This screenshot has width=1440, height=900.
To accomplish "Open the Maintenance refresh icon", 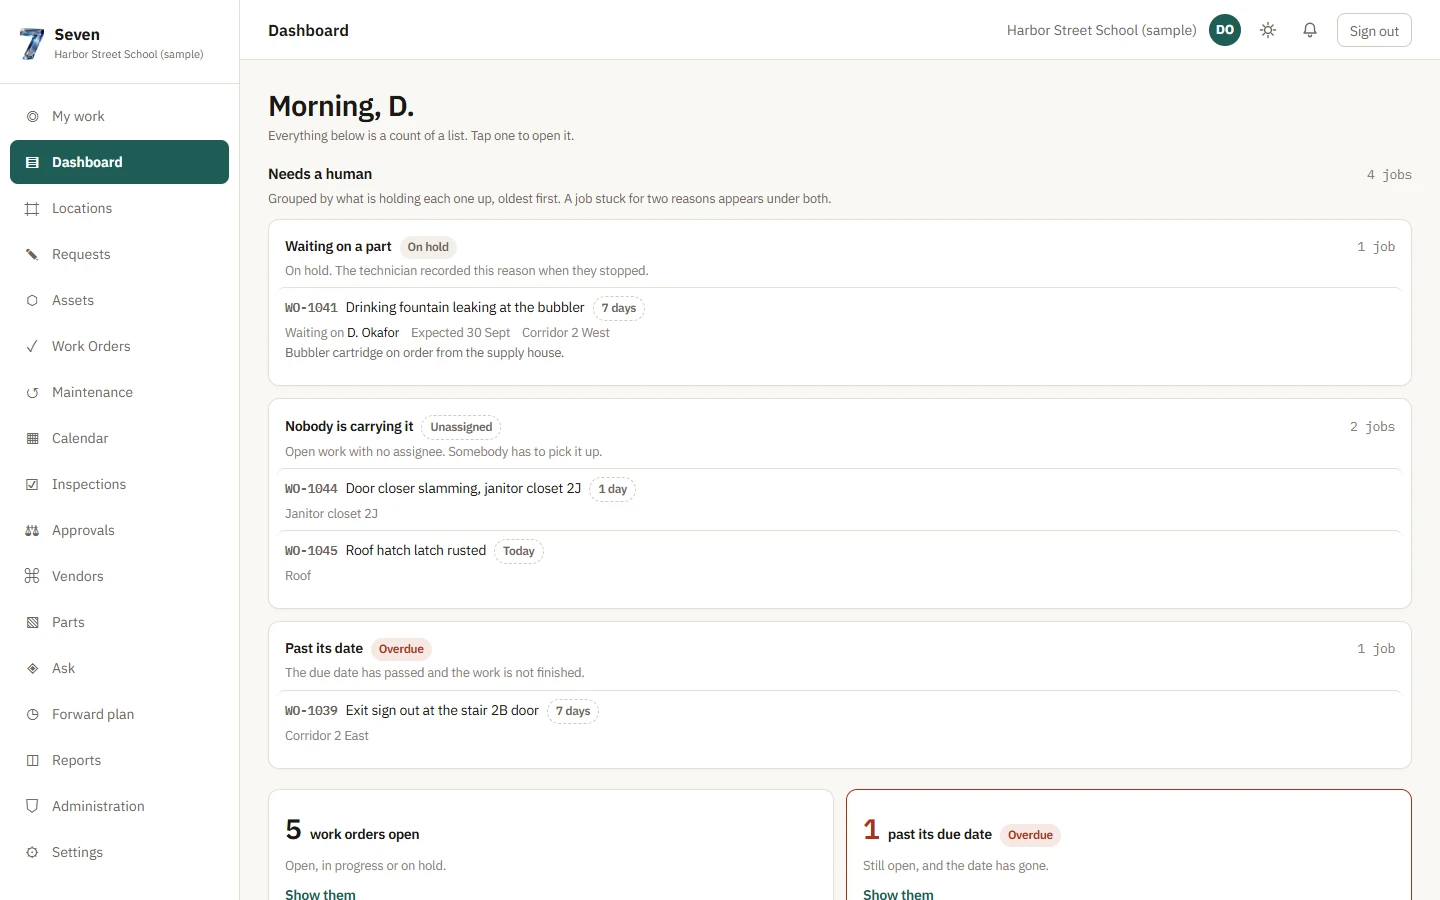I will tap(32, 392).
